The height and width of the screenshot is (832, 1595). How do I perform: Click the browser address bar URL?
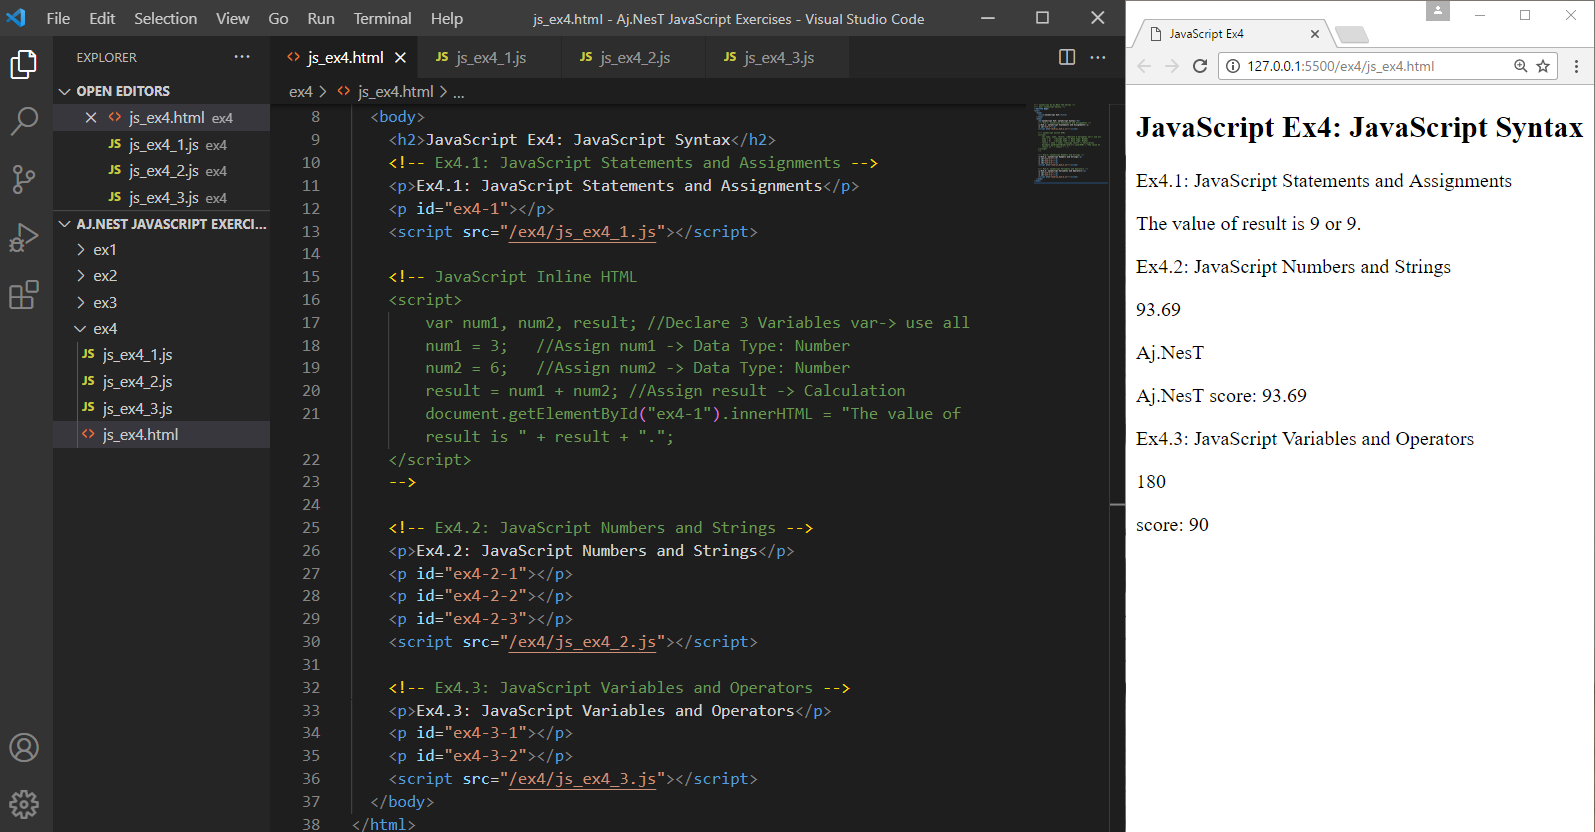[x=1340, y=66]
